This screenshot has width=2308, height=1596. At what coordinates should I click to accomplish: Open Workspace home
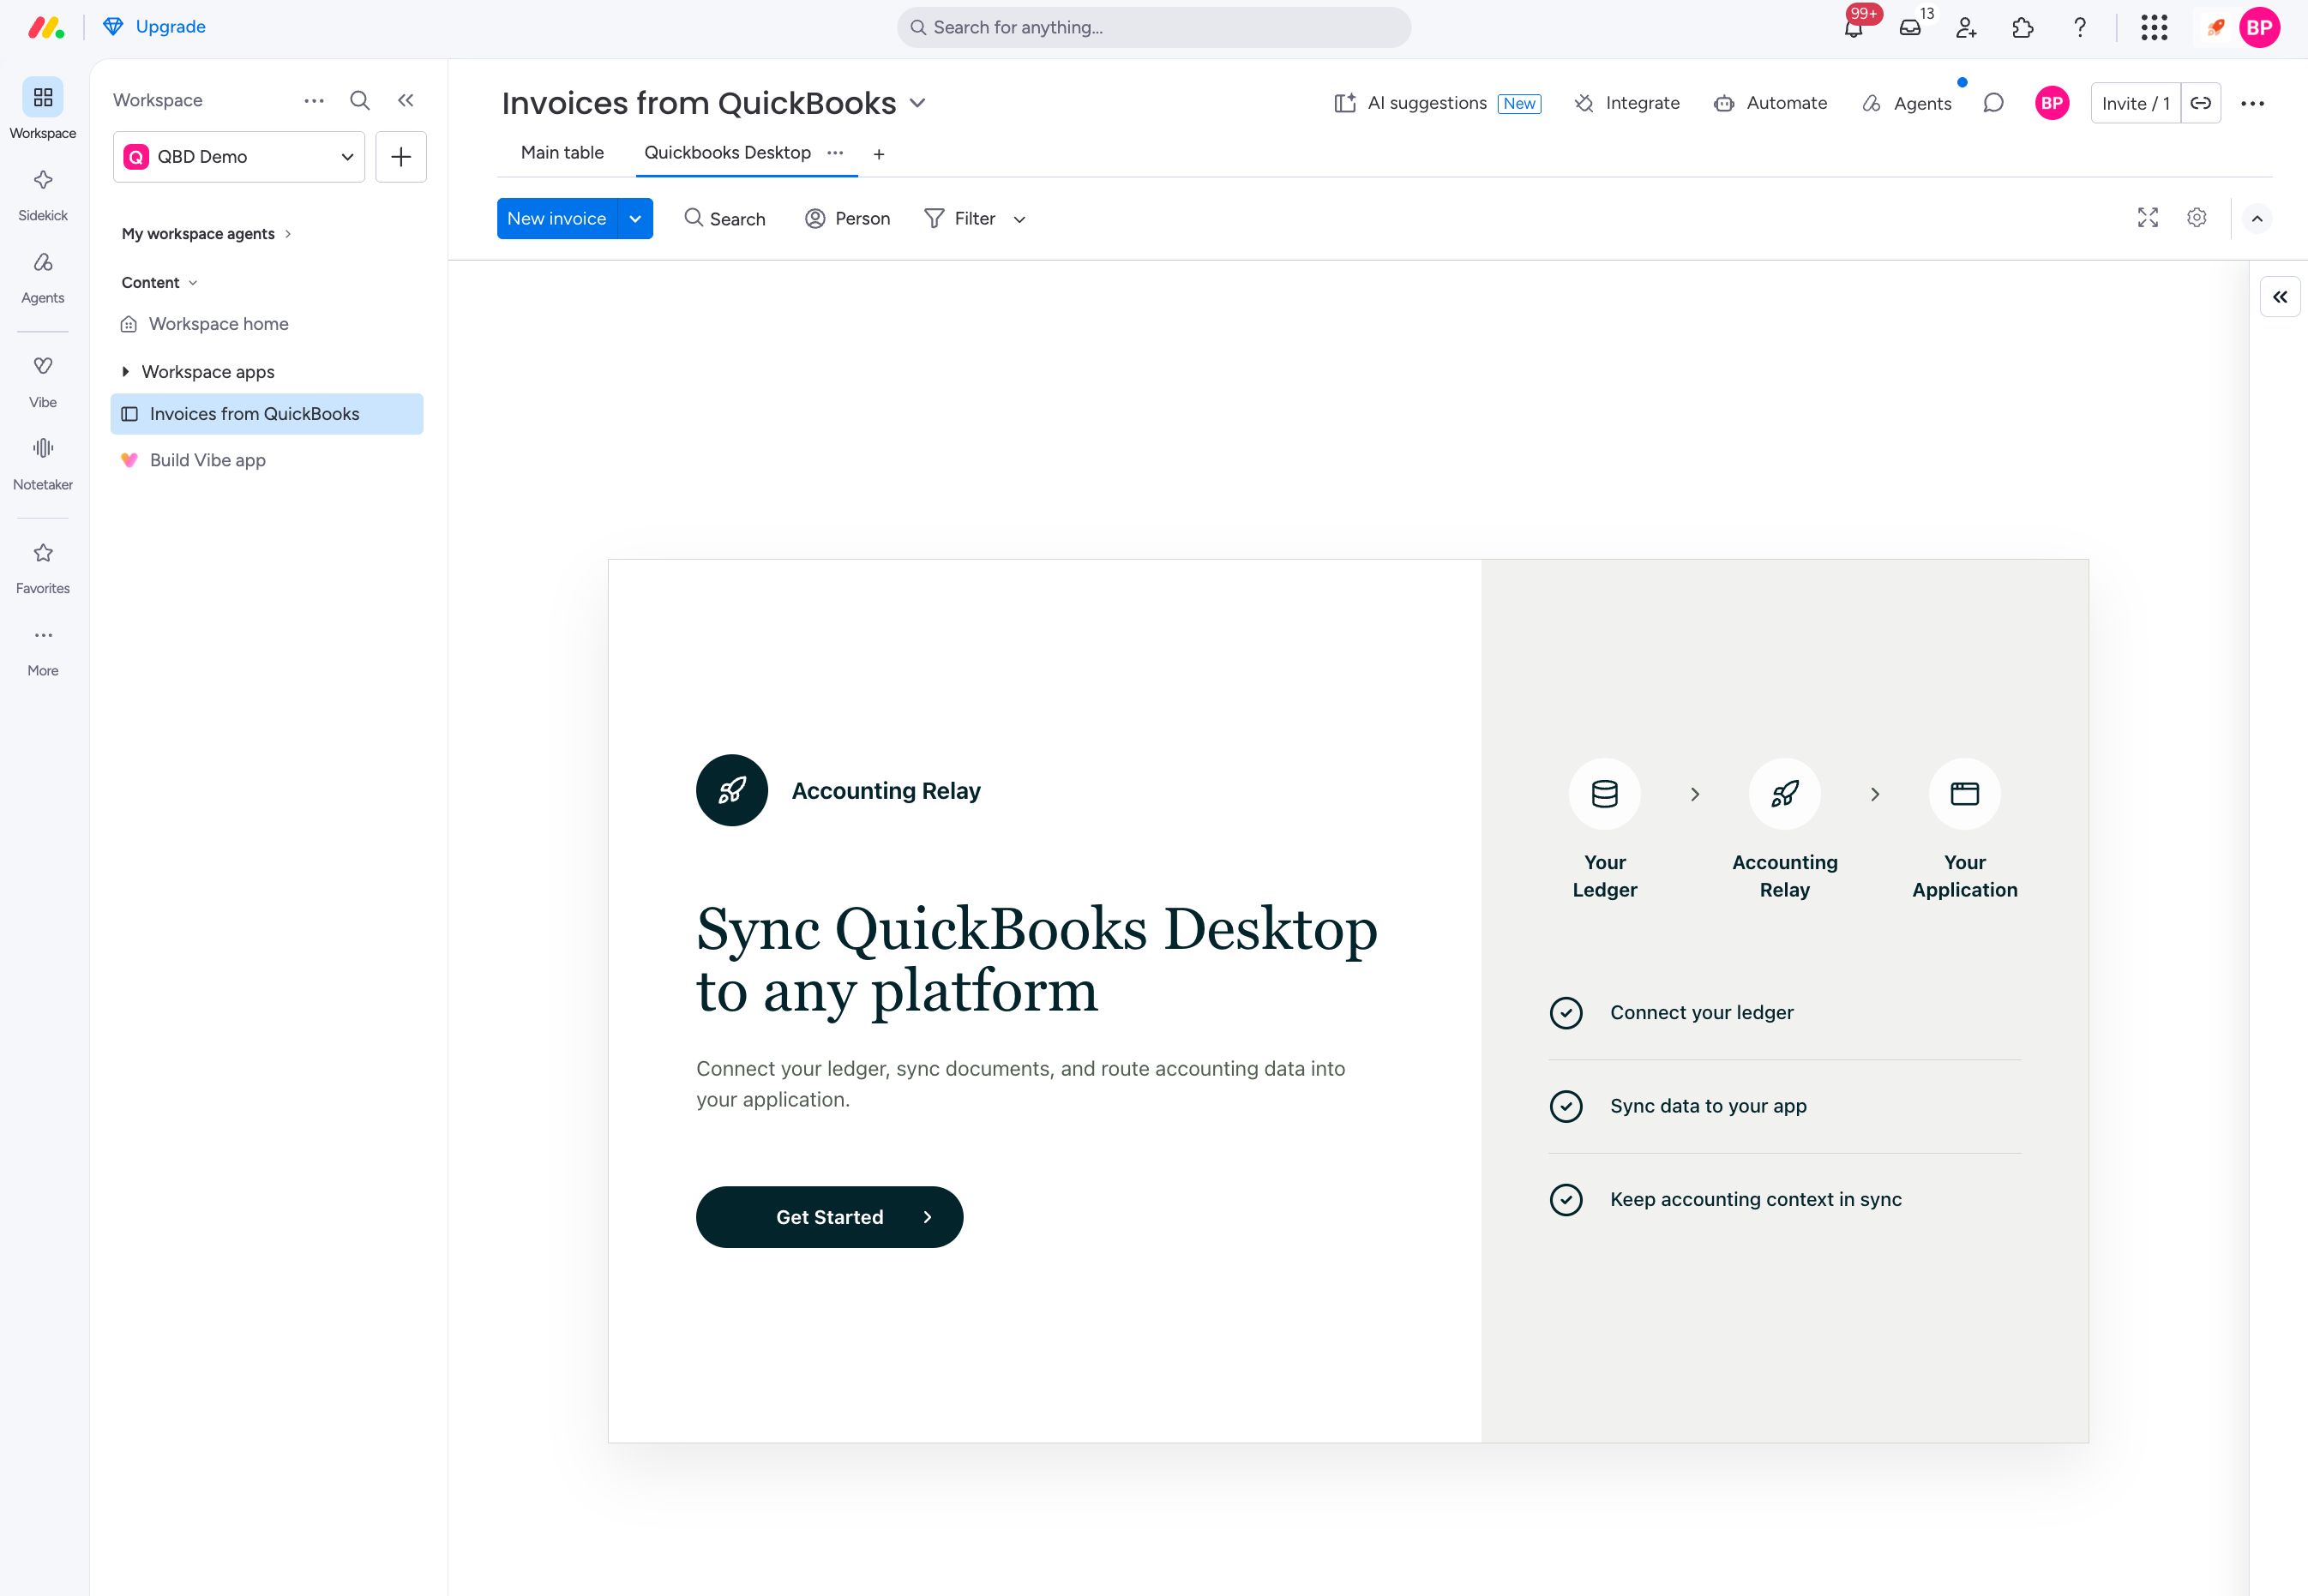coord(267,324)
